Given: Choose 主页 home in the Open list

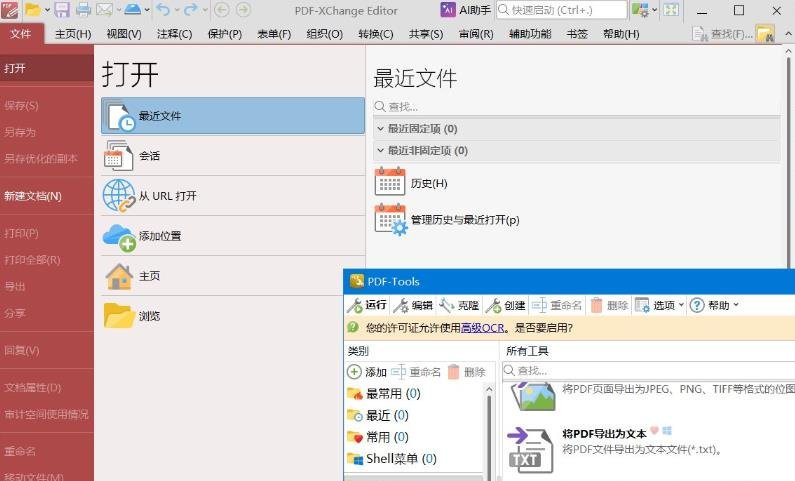Looking at the screenshot, I should (x=222, y=276).
